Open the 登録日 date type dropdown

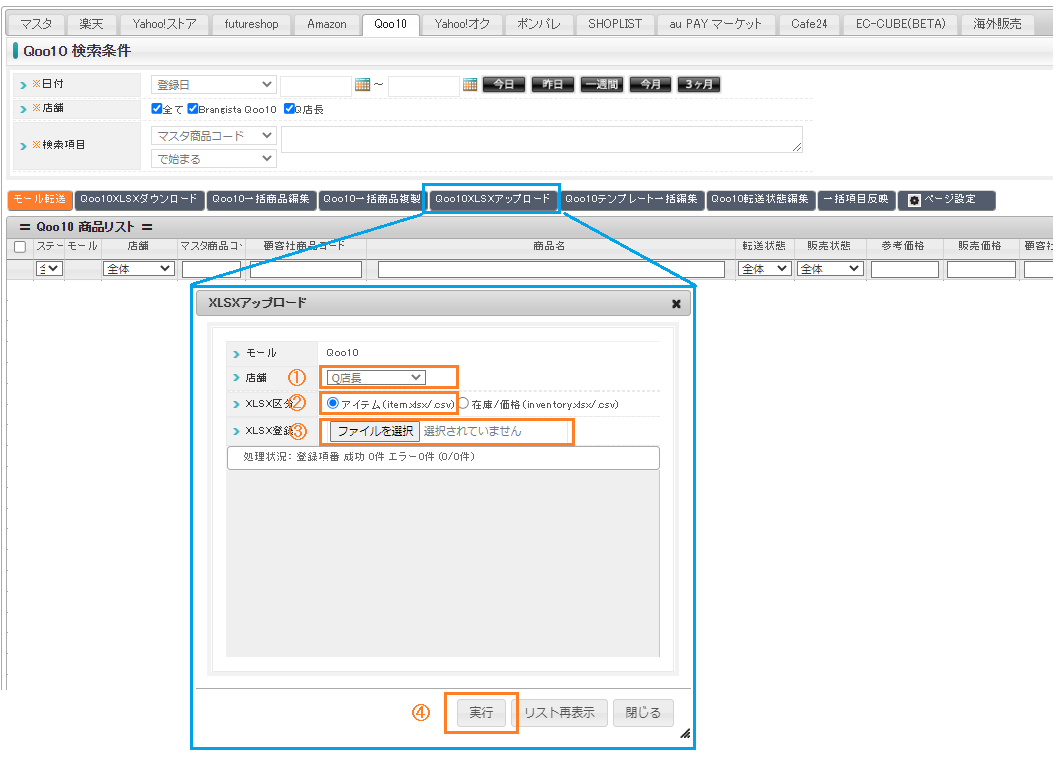click(x=214, y=85)
